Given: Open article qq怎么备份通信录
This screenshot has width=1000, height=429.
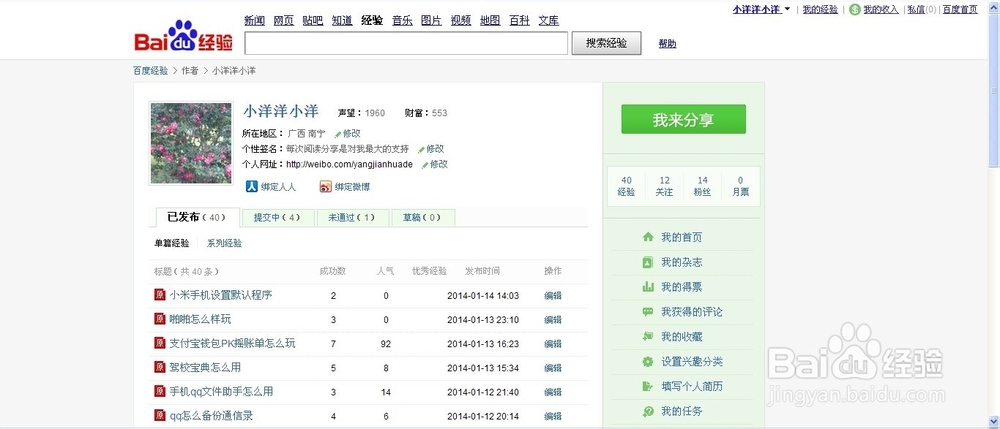Looking at the screenshot, I should 211,416.
